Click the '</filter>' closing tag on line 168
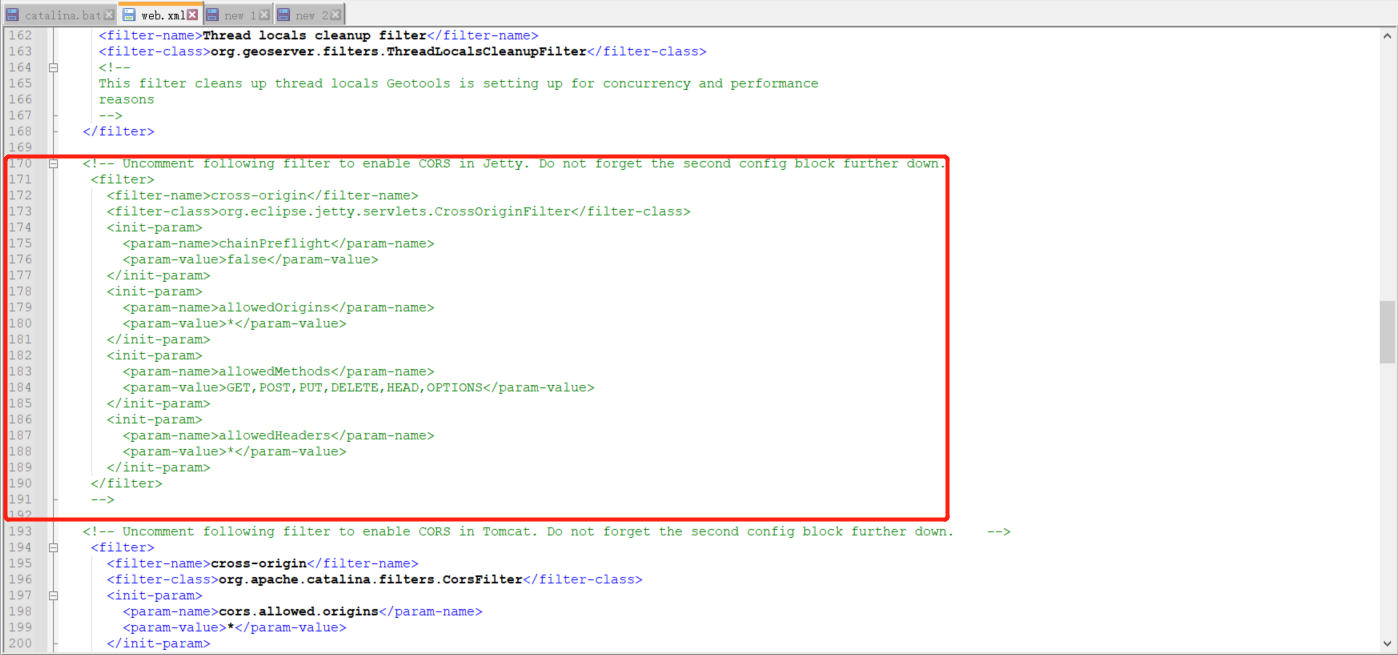The height and width of the screenshot is (655, 1398). pos(118,132)
